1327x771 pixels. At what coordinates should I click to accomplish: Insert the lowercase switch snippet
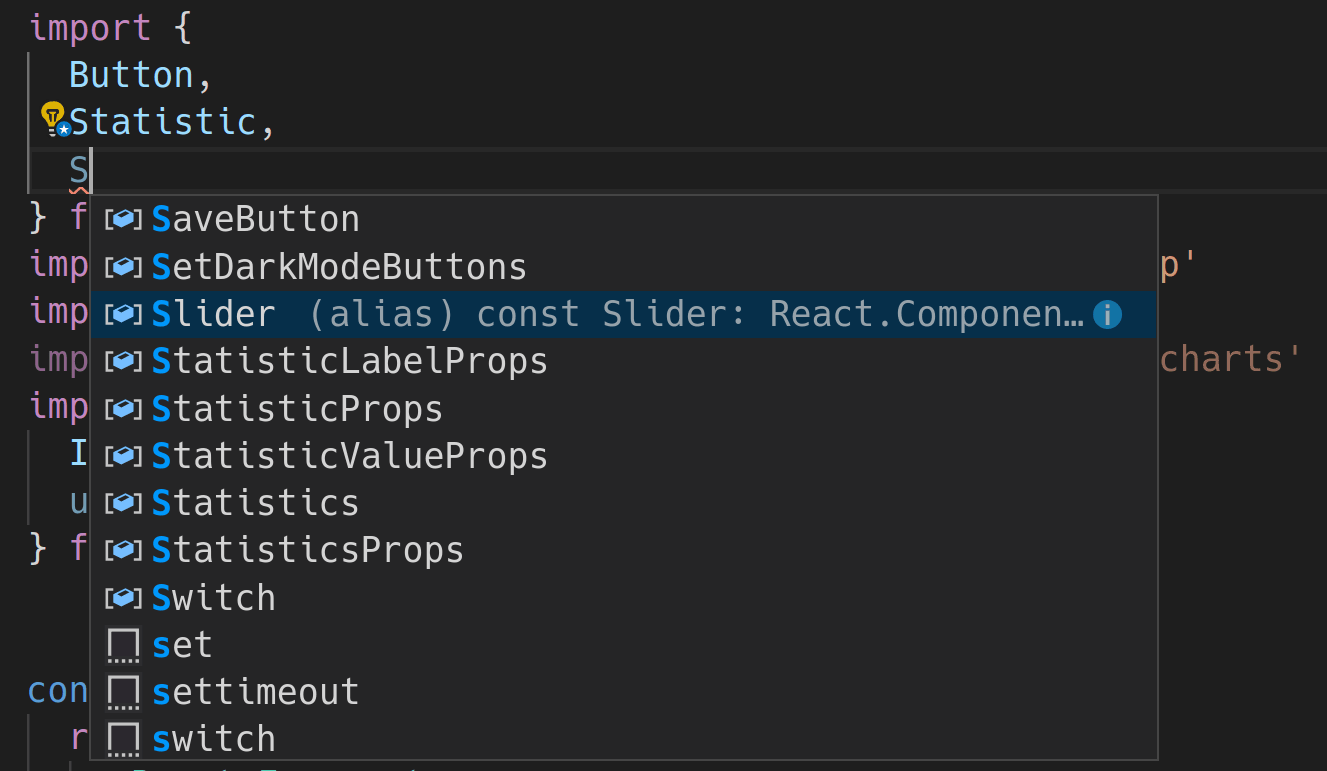pyautogui.click(x=213, y=740)
